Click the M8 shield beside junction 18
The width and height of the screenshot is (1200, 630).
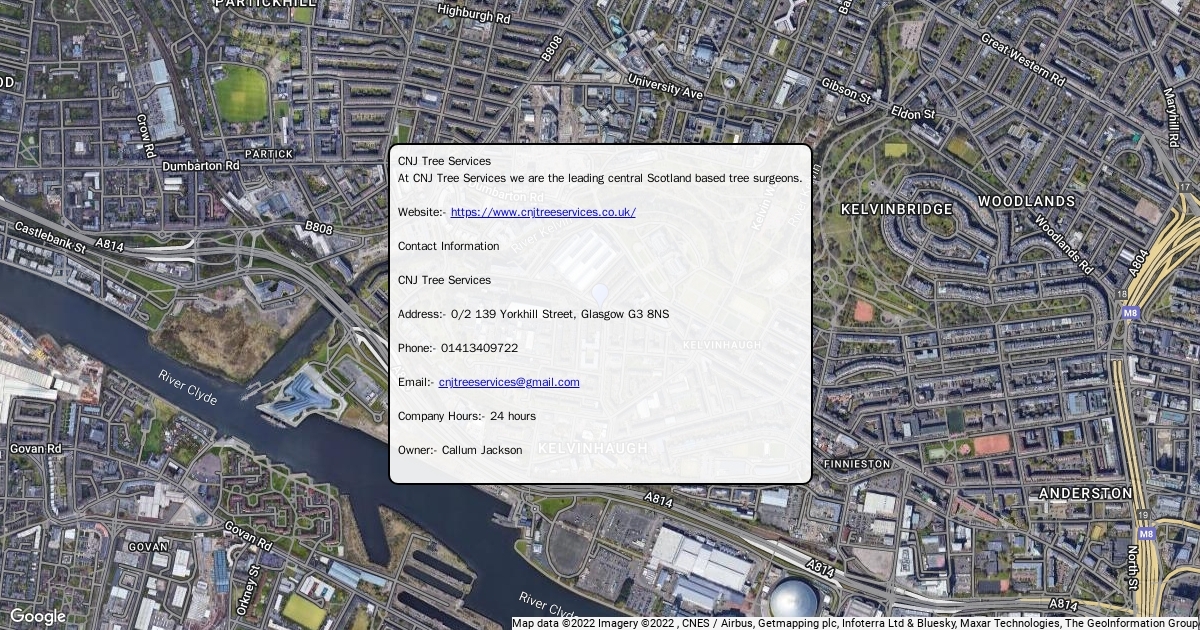pyautogui.click(x=1130, y=313)
